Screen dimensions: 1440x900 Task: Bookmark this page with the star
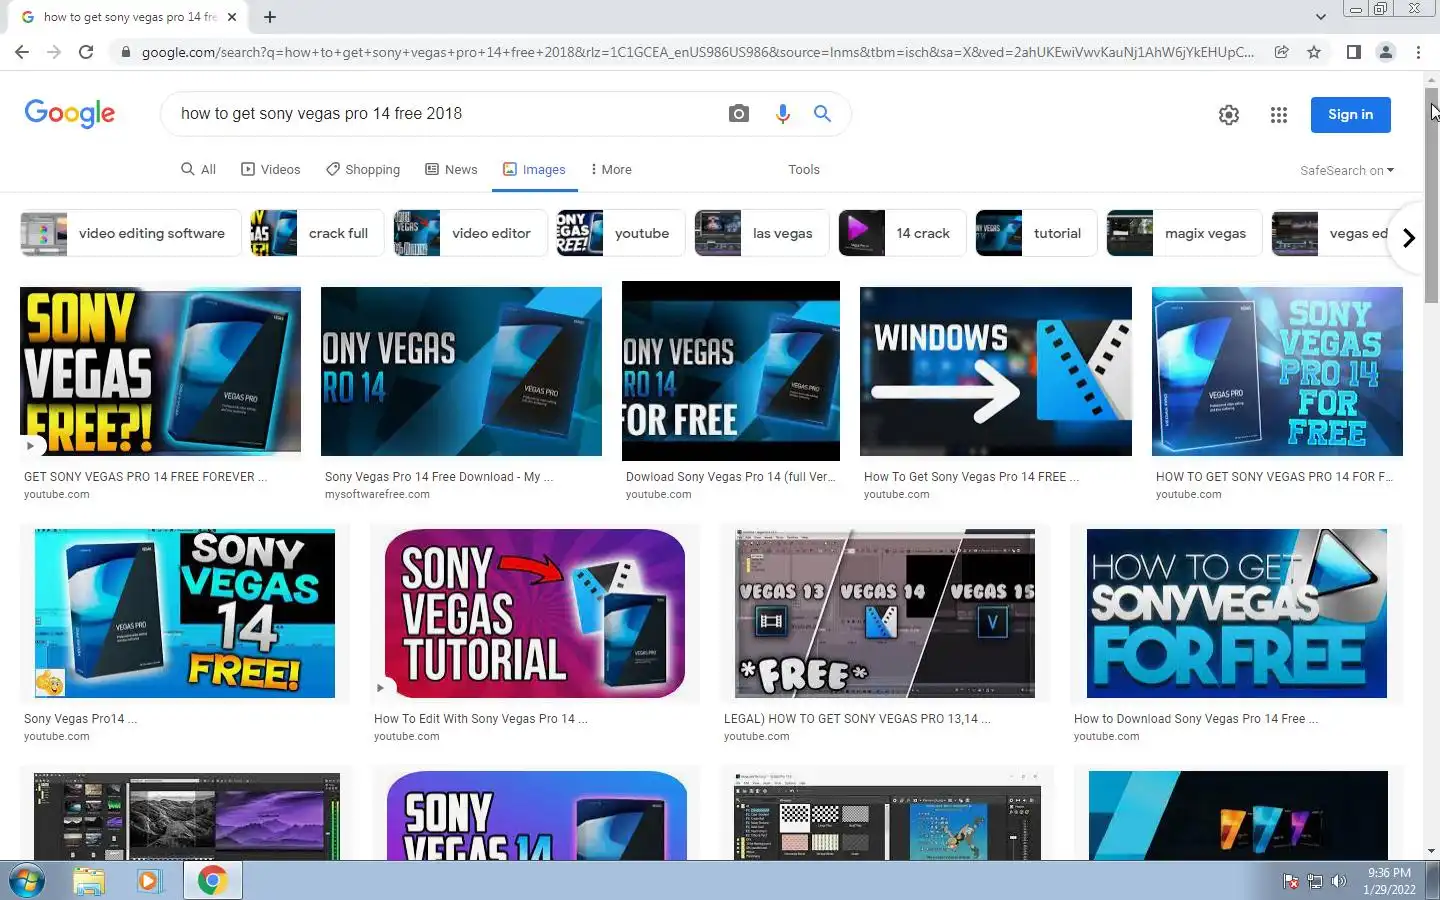point(1314,52)
